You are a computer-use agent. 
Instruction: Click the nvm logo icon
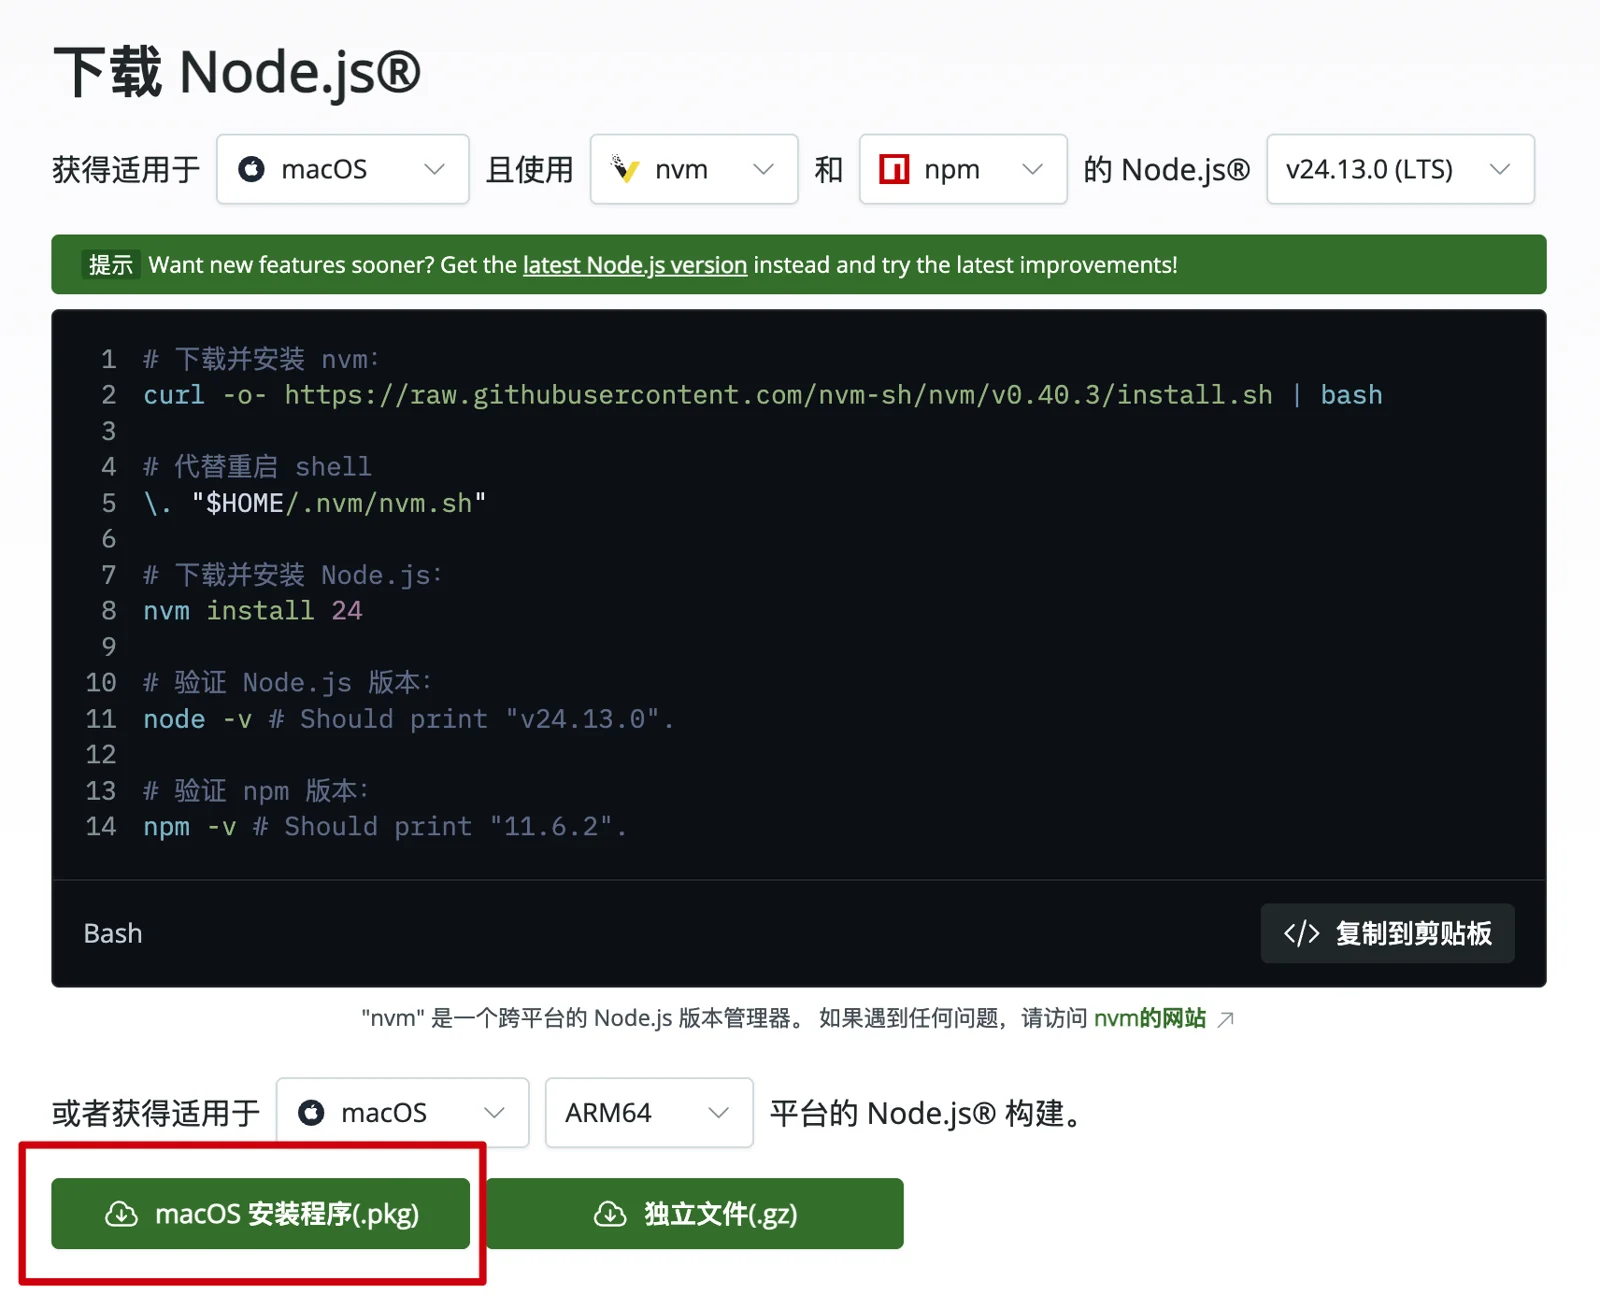625,170
